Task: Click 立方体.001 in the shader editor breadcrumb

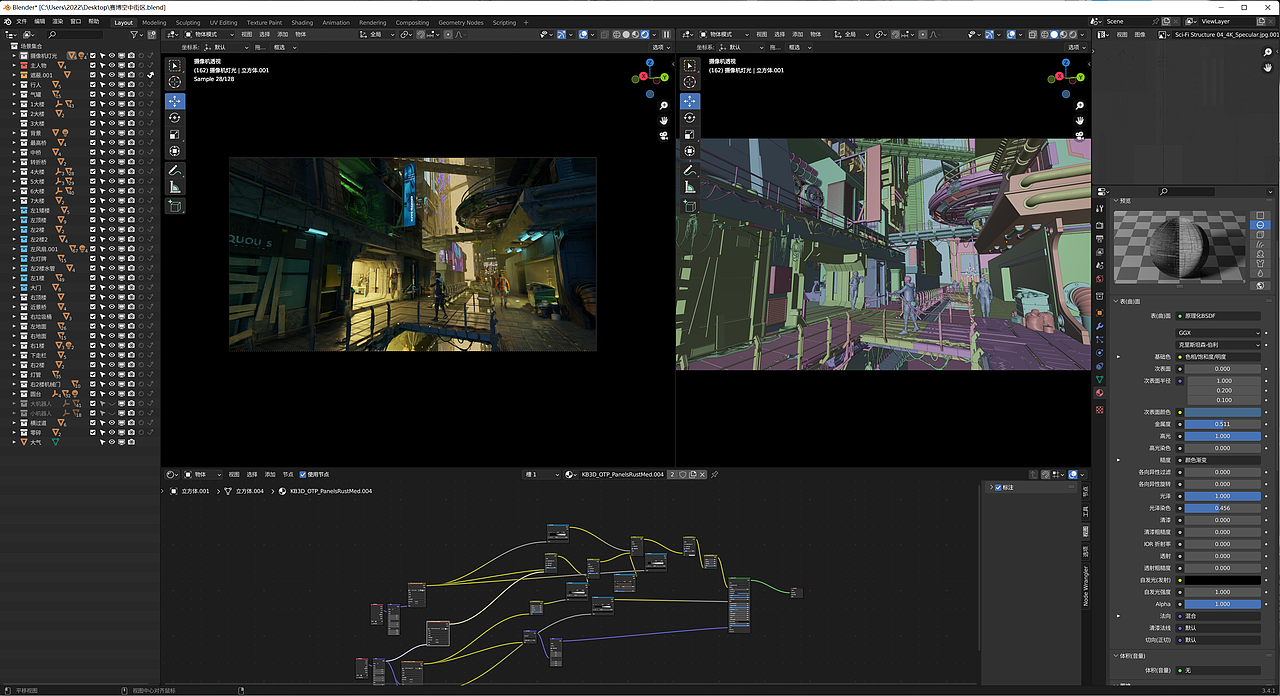Action: [x=196, y=491]
